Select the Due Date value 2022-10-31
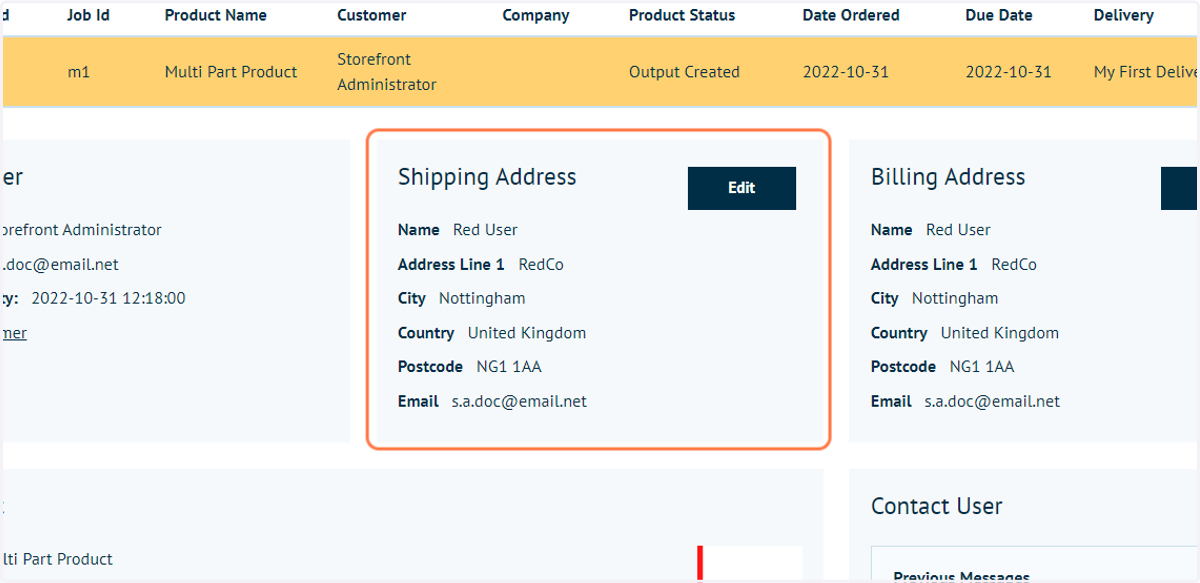Viewport: 1200px width, 583px height. [x=1008, y=72]
